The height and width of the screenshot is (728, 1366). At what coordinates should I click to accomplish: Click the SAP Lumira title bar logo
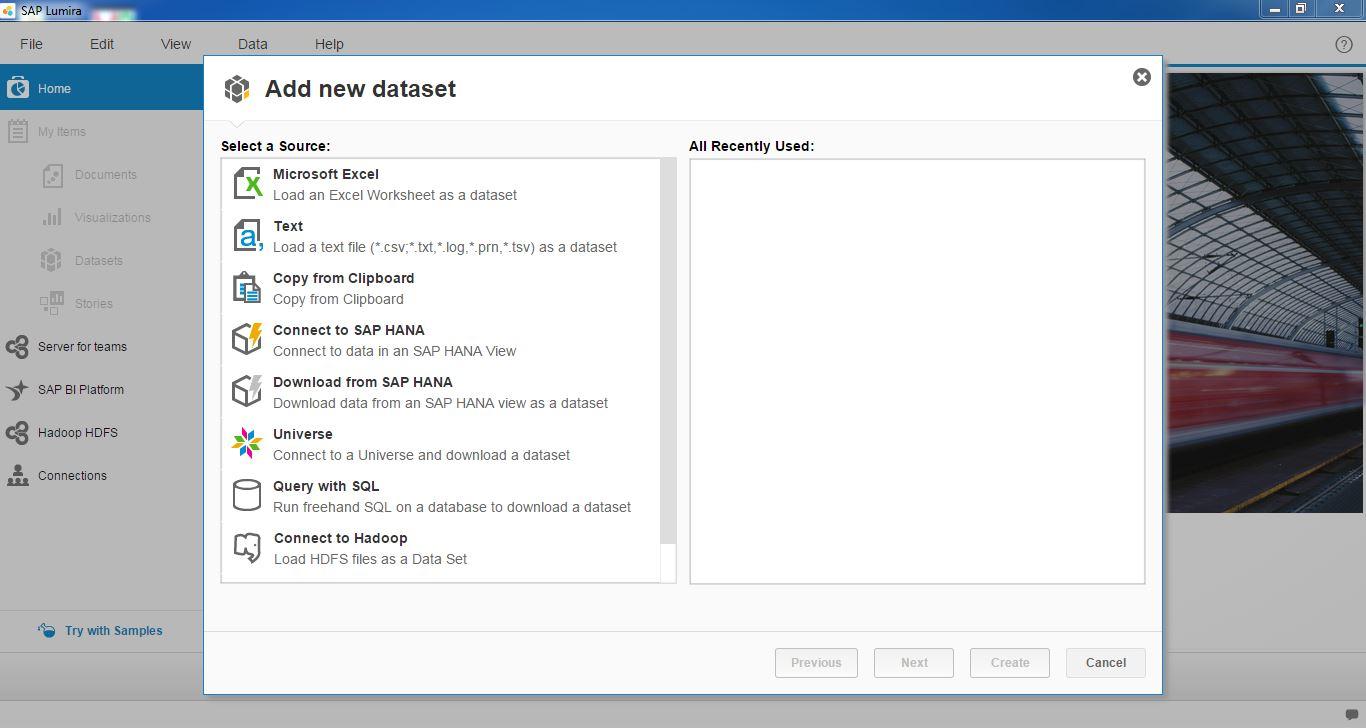(9, 10)
